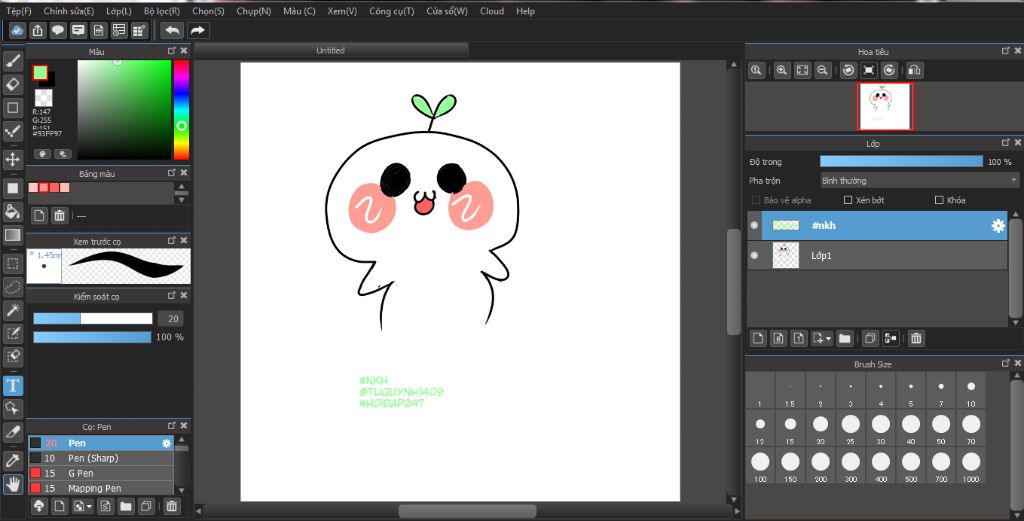Toggle Xén bớt clipping checkbox
This screenshot has width=1024, height=521.
pyautogui.click(x=848, y=200)
